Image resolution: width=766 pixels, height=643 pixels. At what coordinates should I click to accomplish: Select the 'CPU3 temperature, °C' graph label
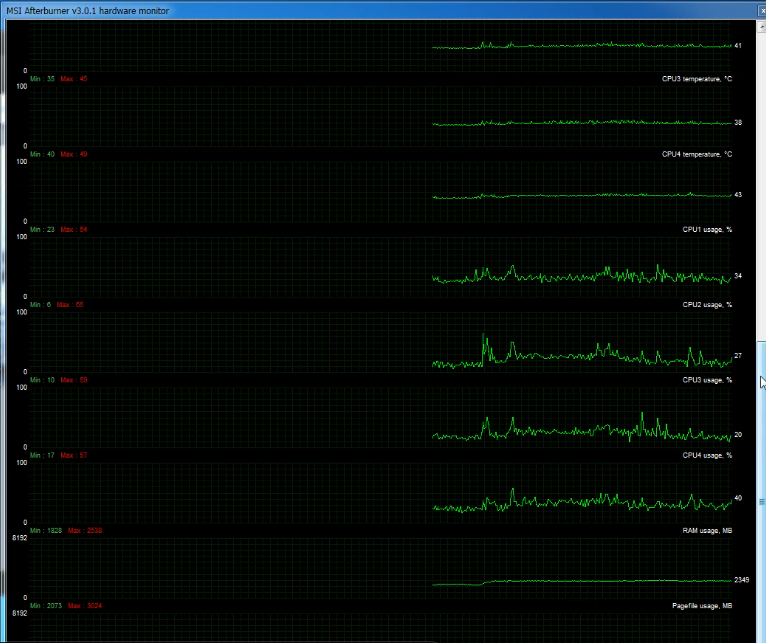click(697, 79)
